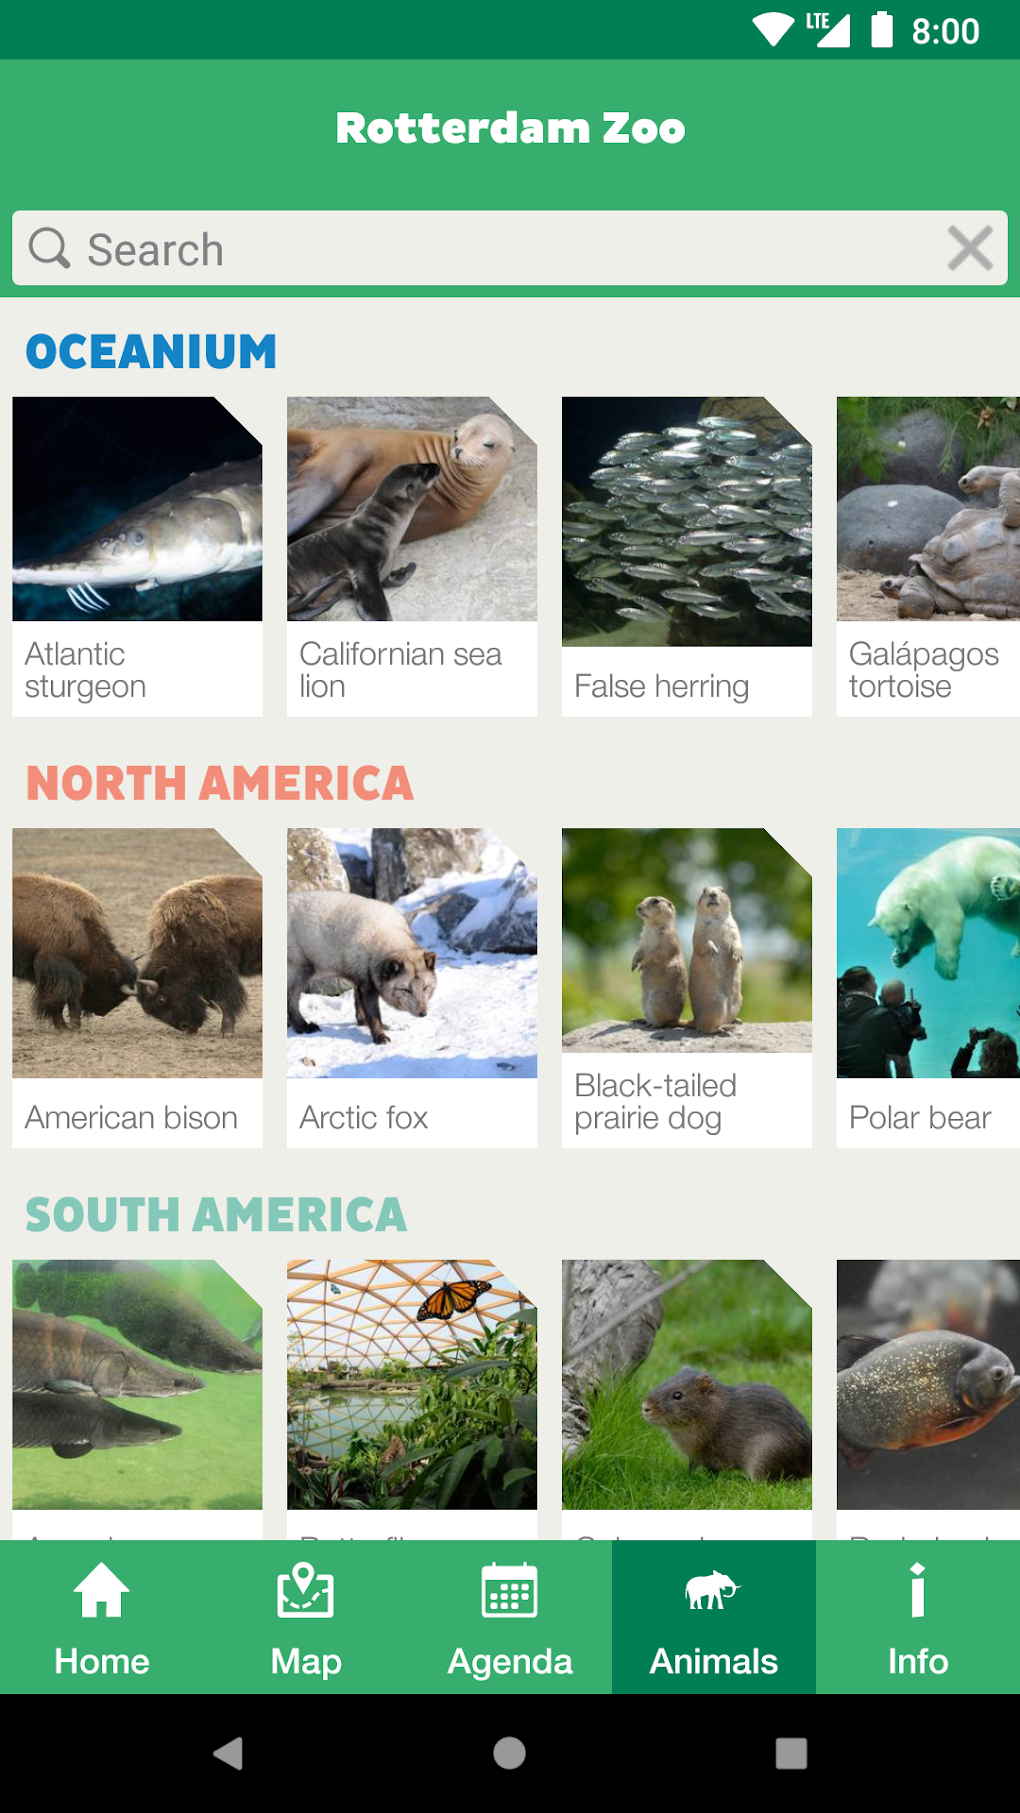Open the Polar bear card
Viewport: 1020px width, 1813px height.
pos(928,988)
